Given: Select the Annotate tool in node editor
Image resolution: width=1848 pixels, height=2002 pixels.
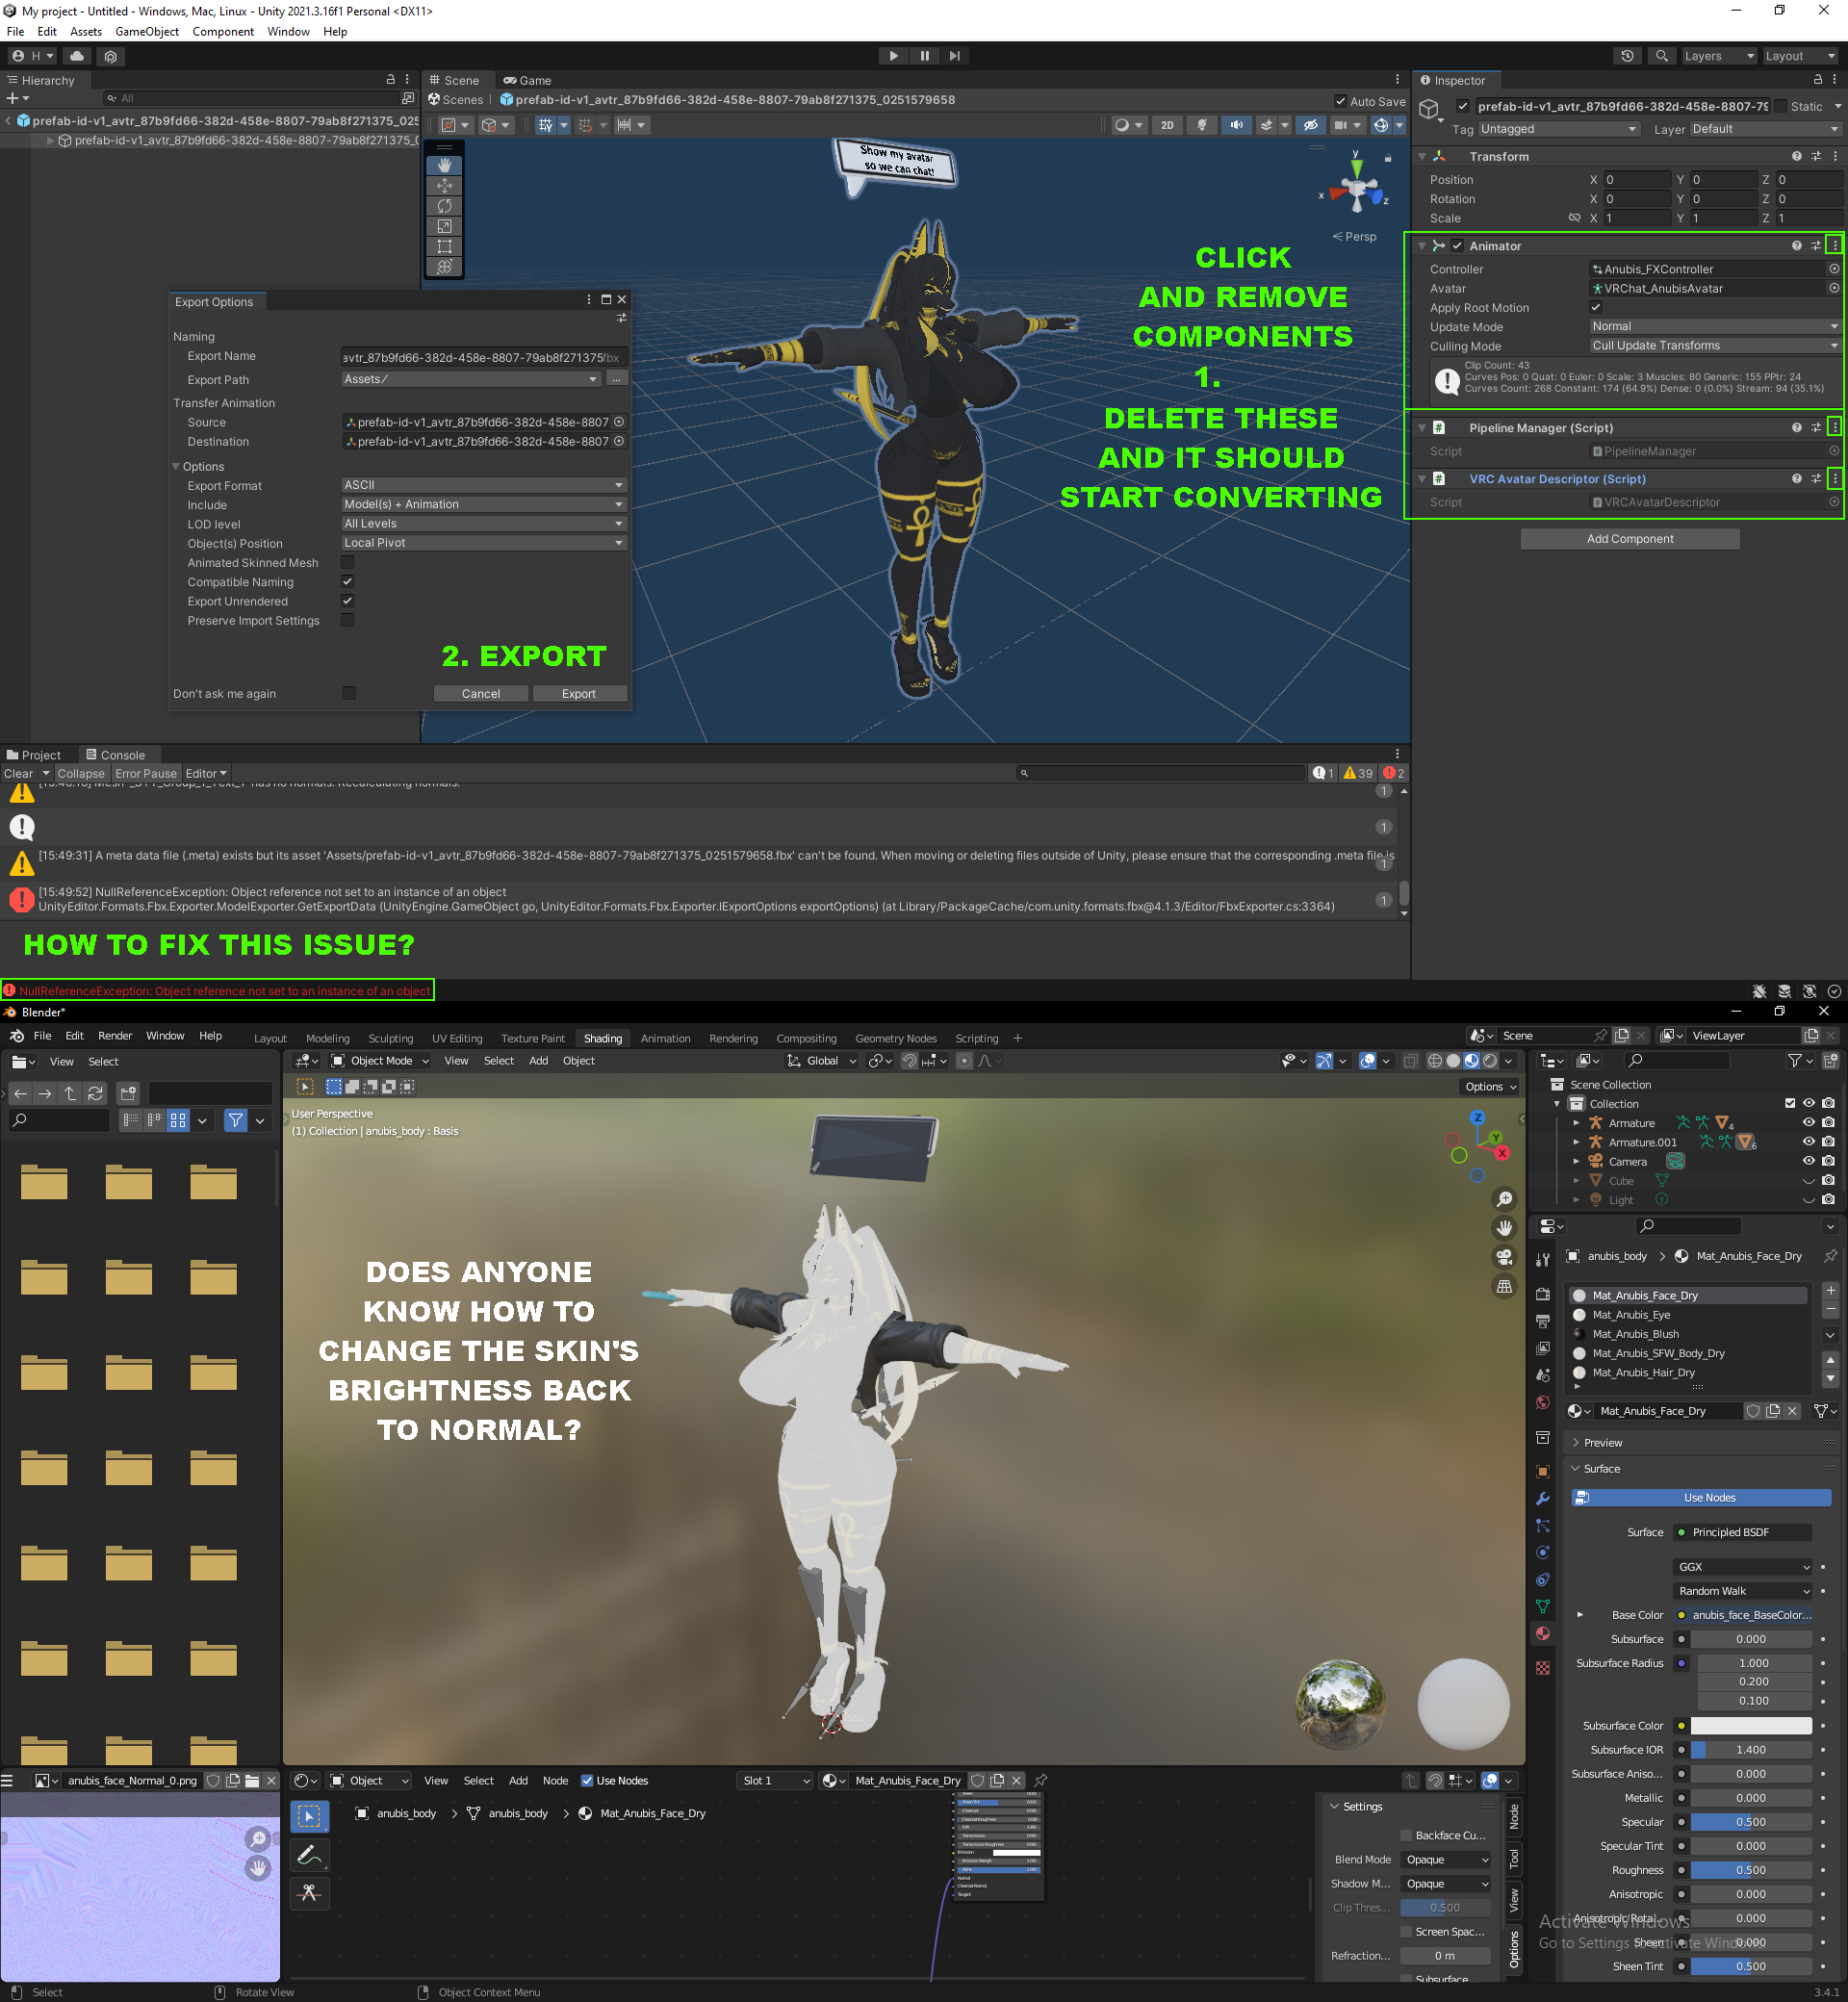Looking at the screenshot, I should pos(309,1855).
